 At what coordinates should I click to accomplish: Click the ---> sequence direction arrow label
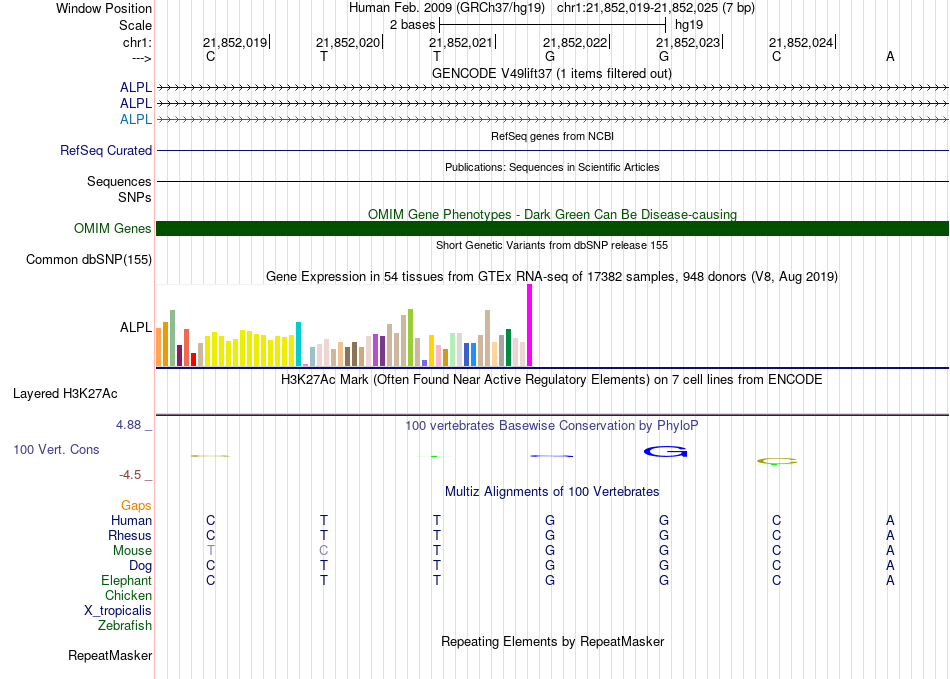tap(141, 58)
